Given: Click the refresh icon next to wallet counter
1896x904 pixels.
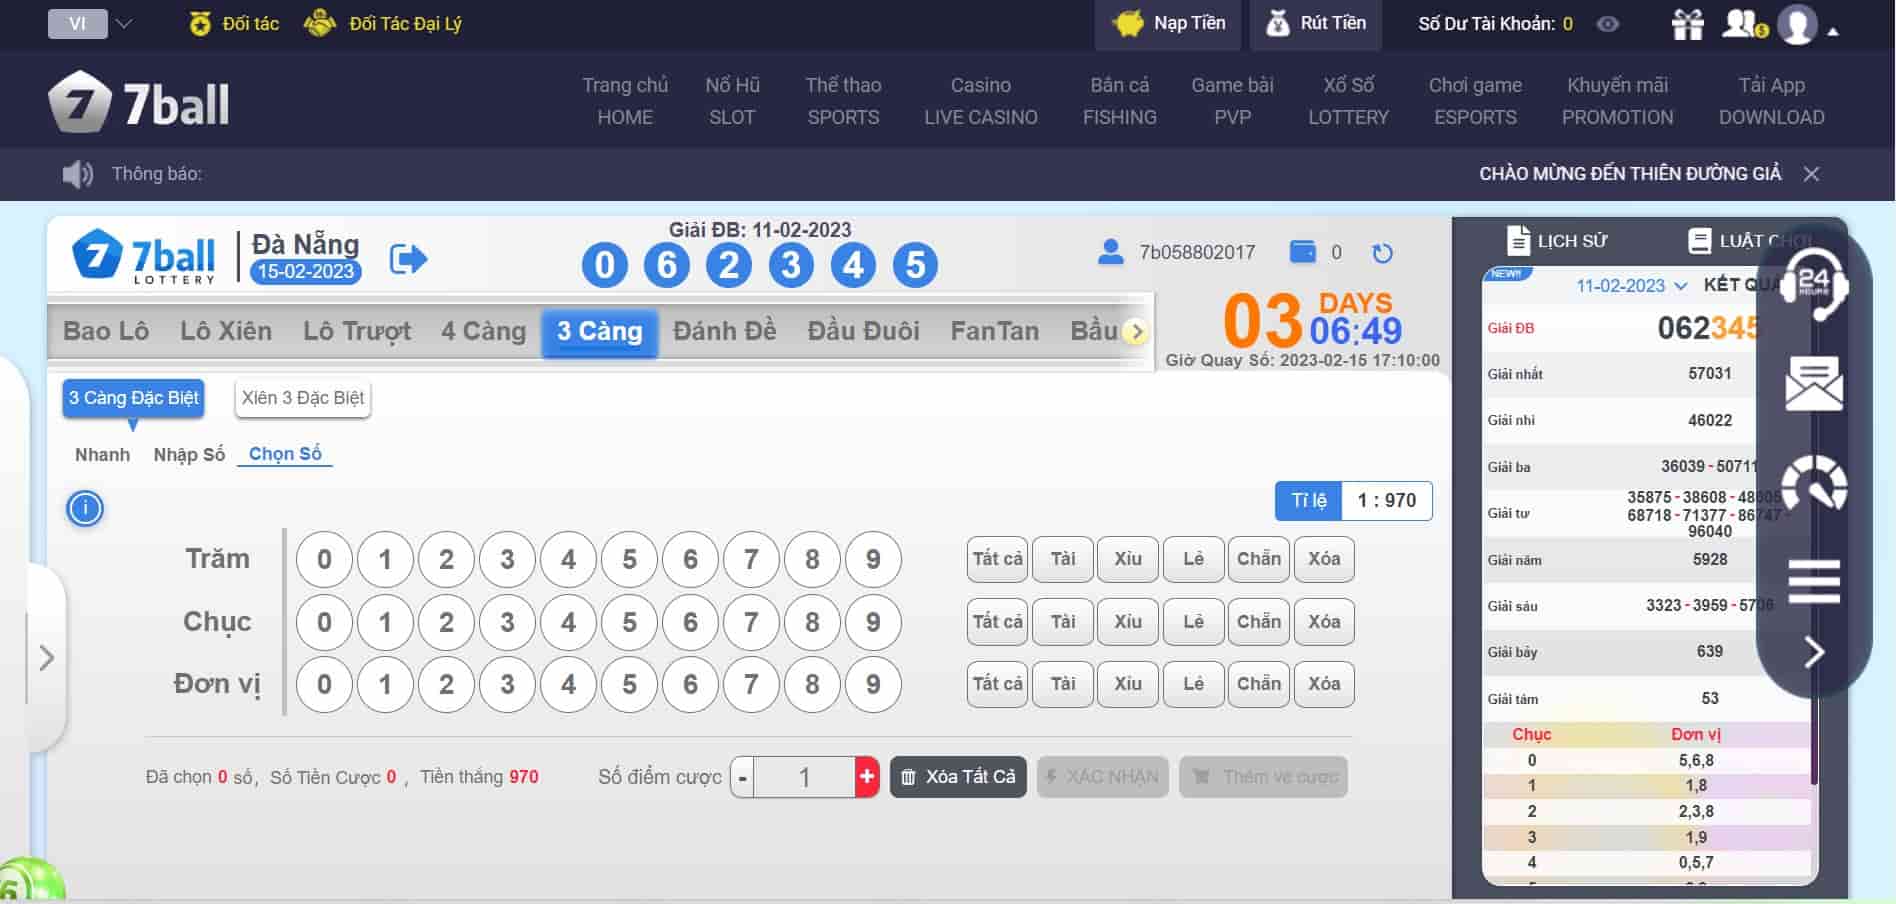Looking at the screenshot, I should [x=1381, y=254].
